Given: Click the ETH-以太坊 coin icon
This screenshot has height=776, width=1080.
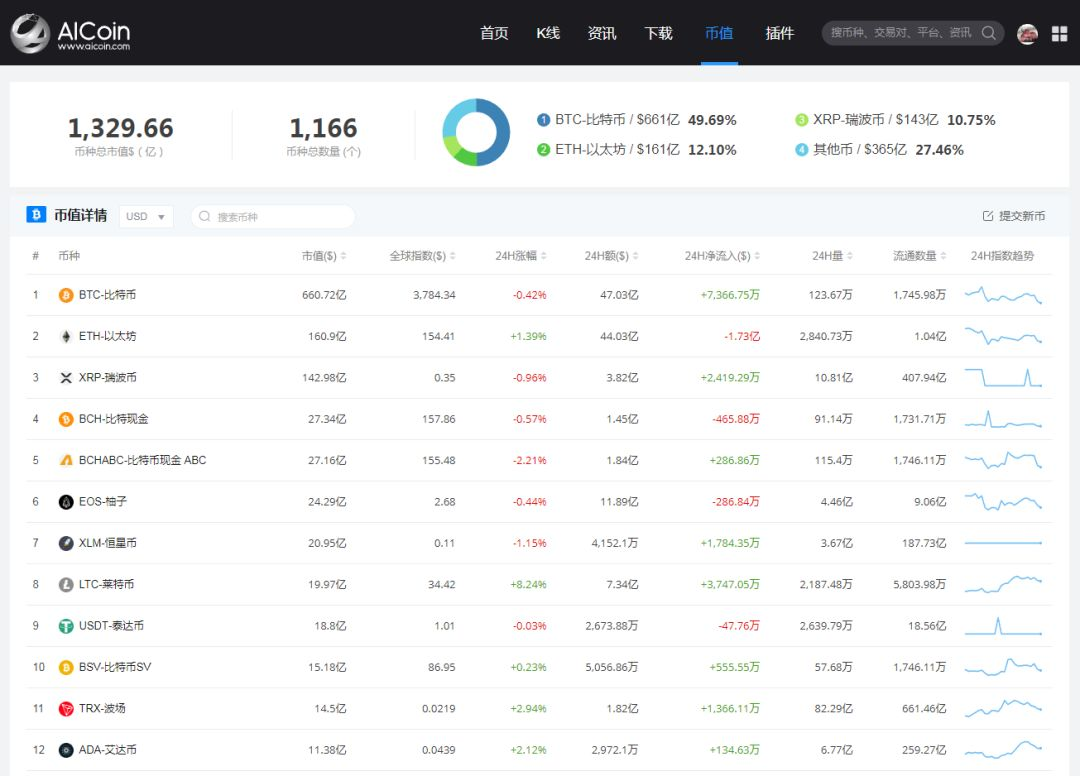Looking at the screenshot, I should click(x=66, y=337).
